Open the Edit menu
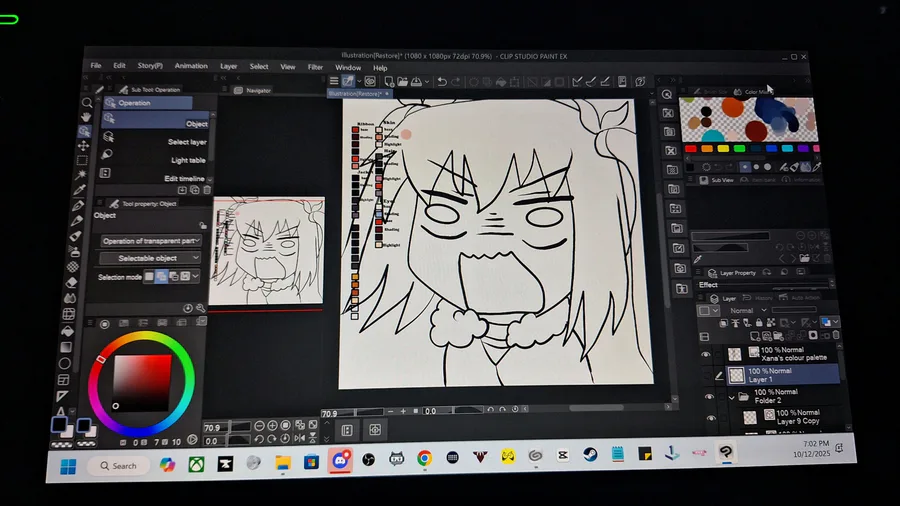 click(x=119, y=65)
